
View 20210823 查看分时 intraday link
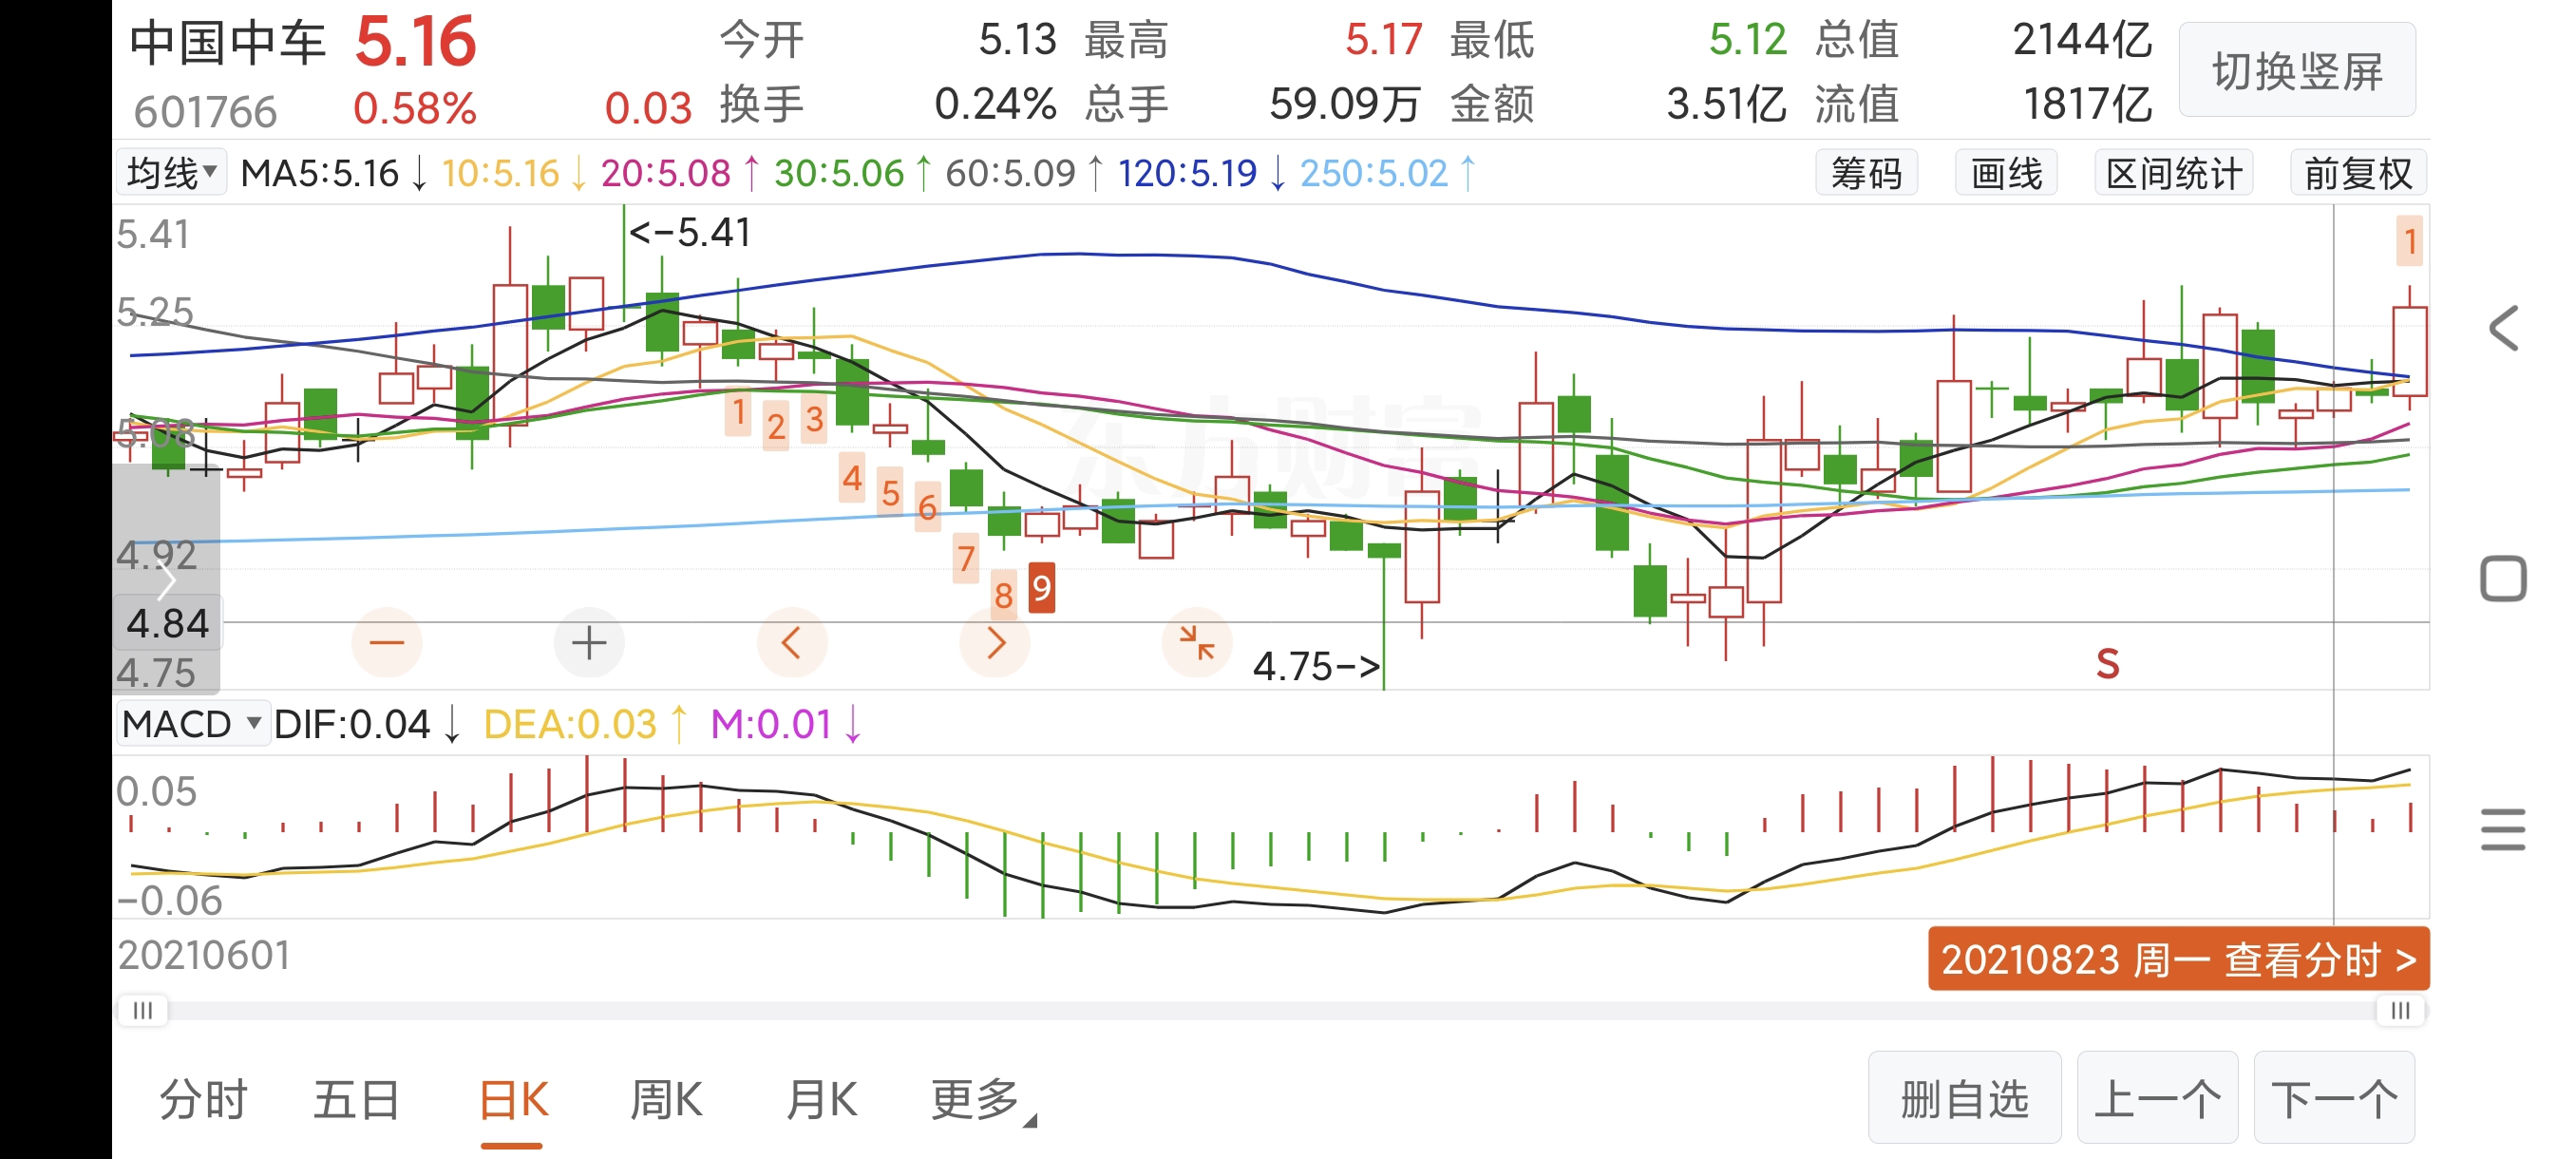pyautogui.click(x=2177, y=960)
